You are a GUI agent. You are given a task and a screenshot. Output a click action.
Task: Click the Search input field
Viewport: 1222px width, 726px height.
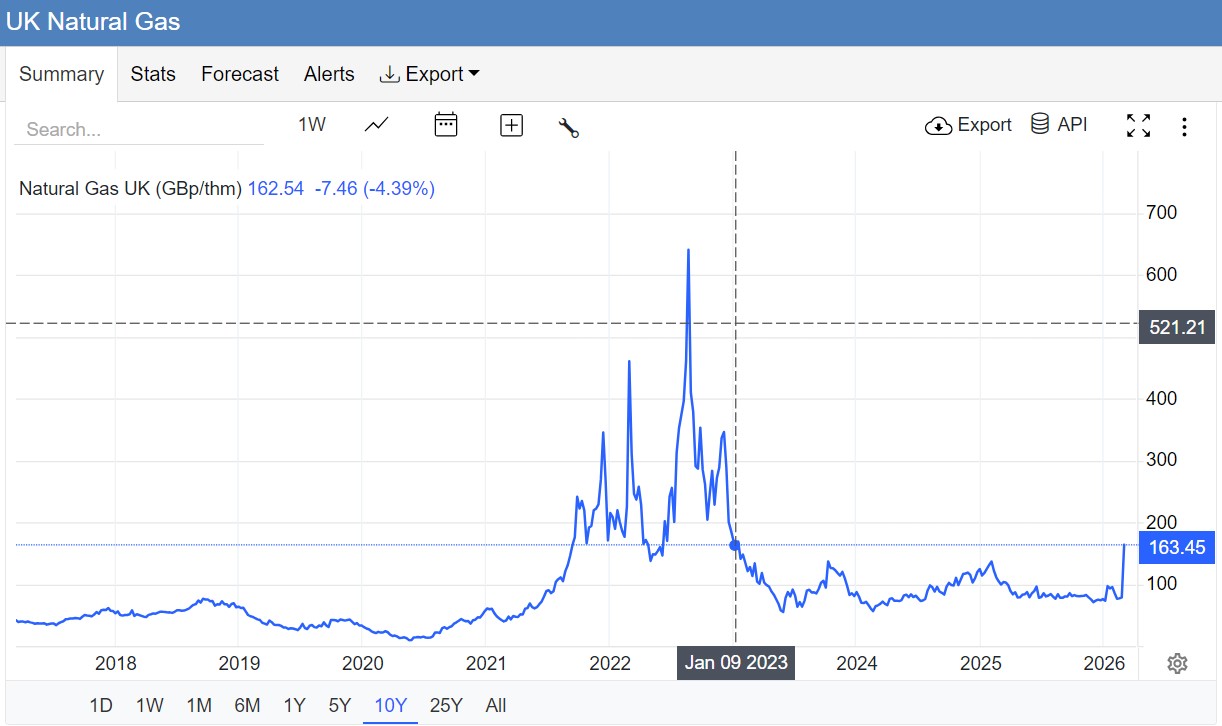pyautogui.click(x=140, y=129)
